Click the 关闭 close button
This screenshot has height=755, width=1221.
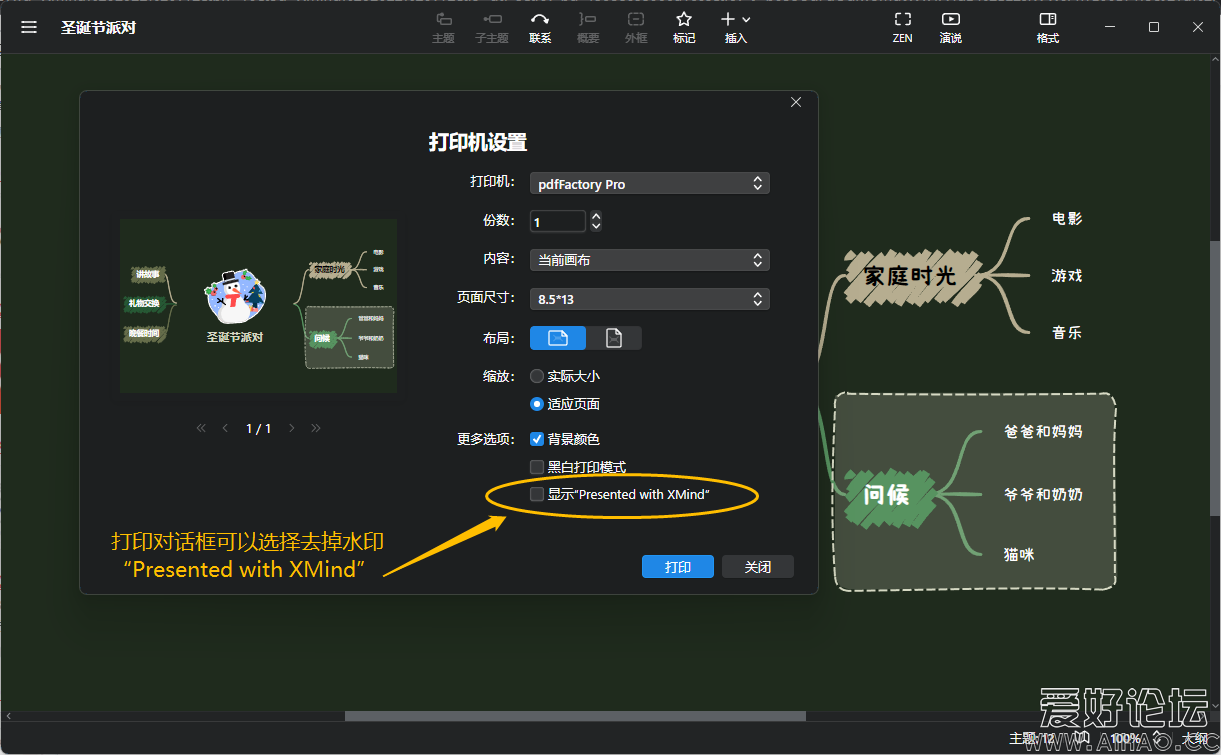click(758, 567)
